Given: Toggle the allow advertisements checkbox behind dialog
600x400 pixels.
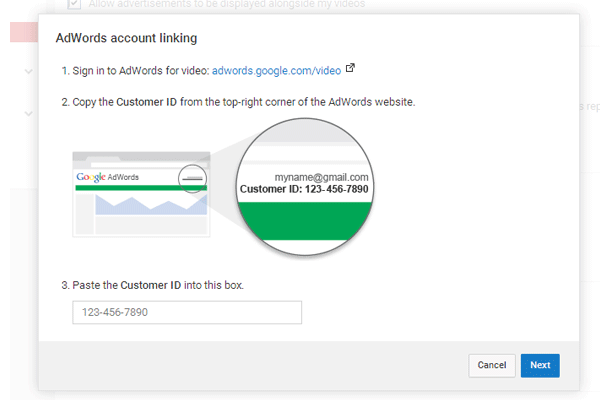Looking at the screenshot, I should [x=74, y=4].
